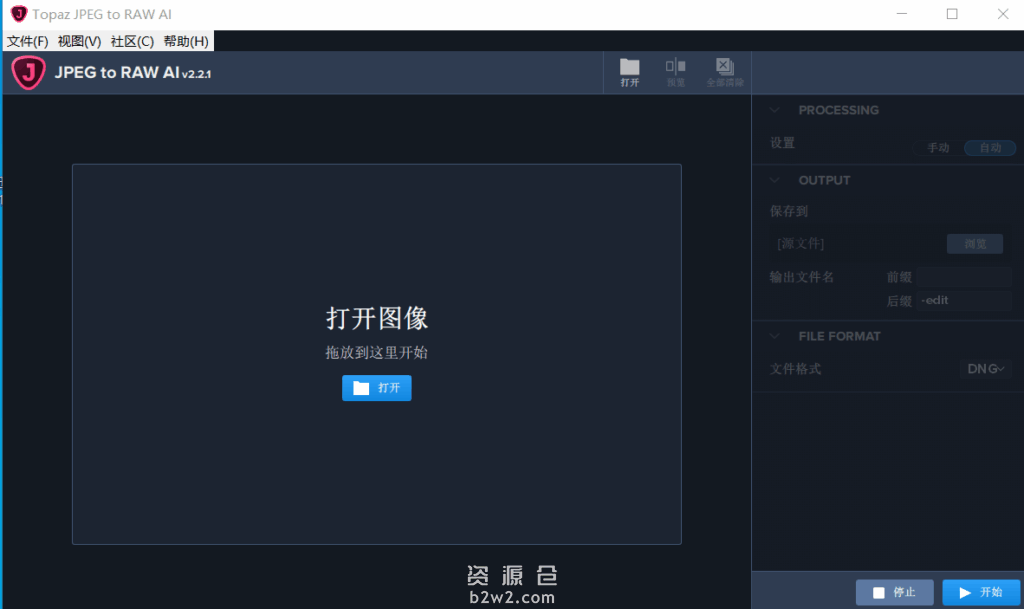Click the folder icon on the center 打开 button

coord(360,388)
